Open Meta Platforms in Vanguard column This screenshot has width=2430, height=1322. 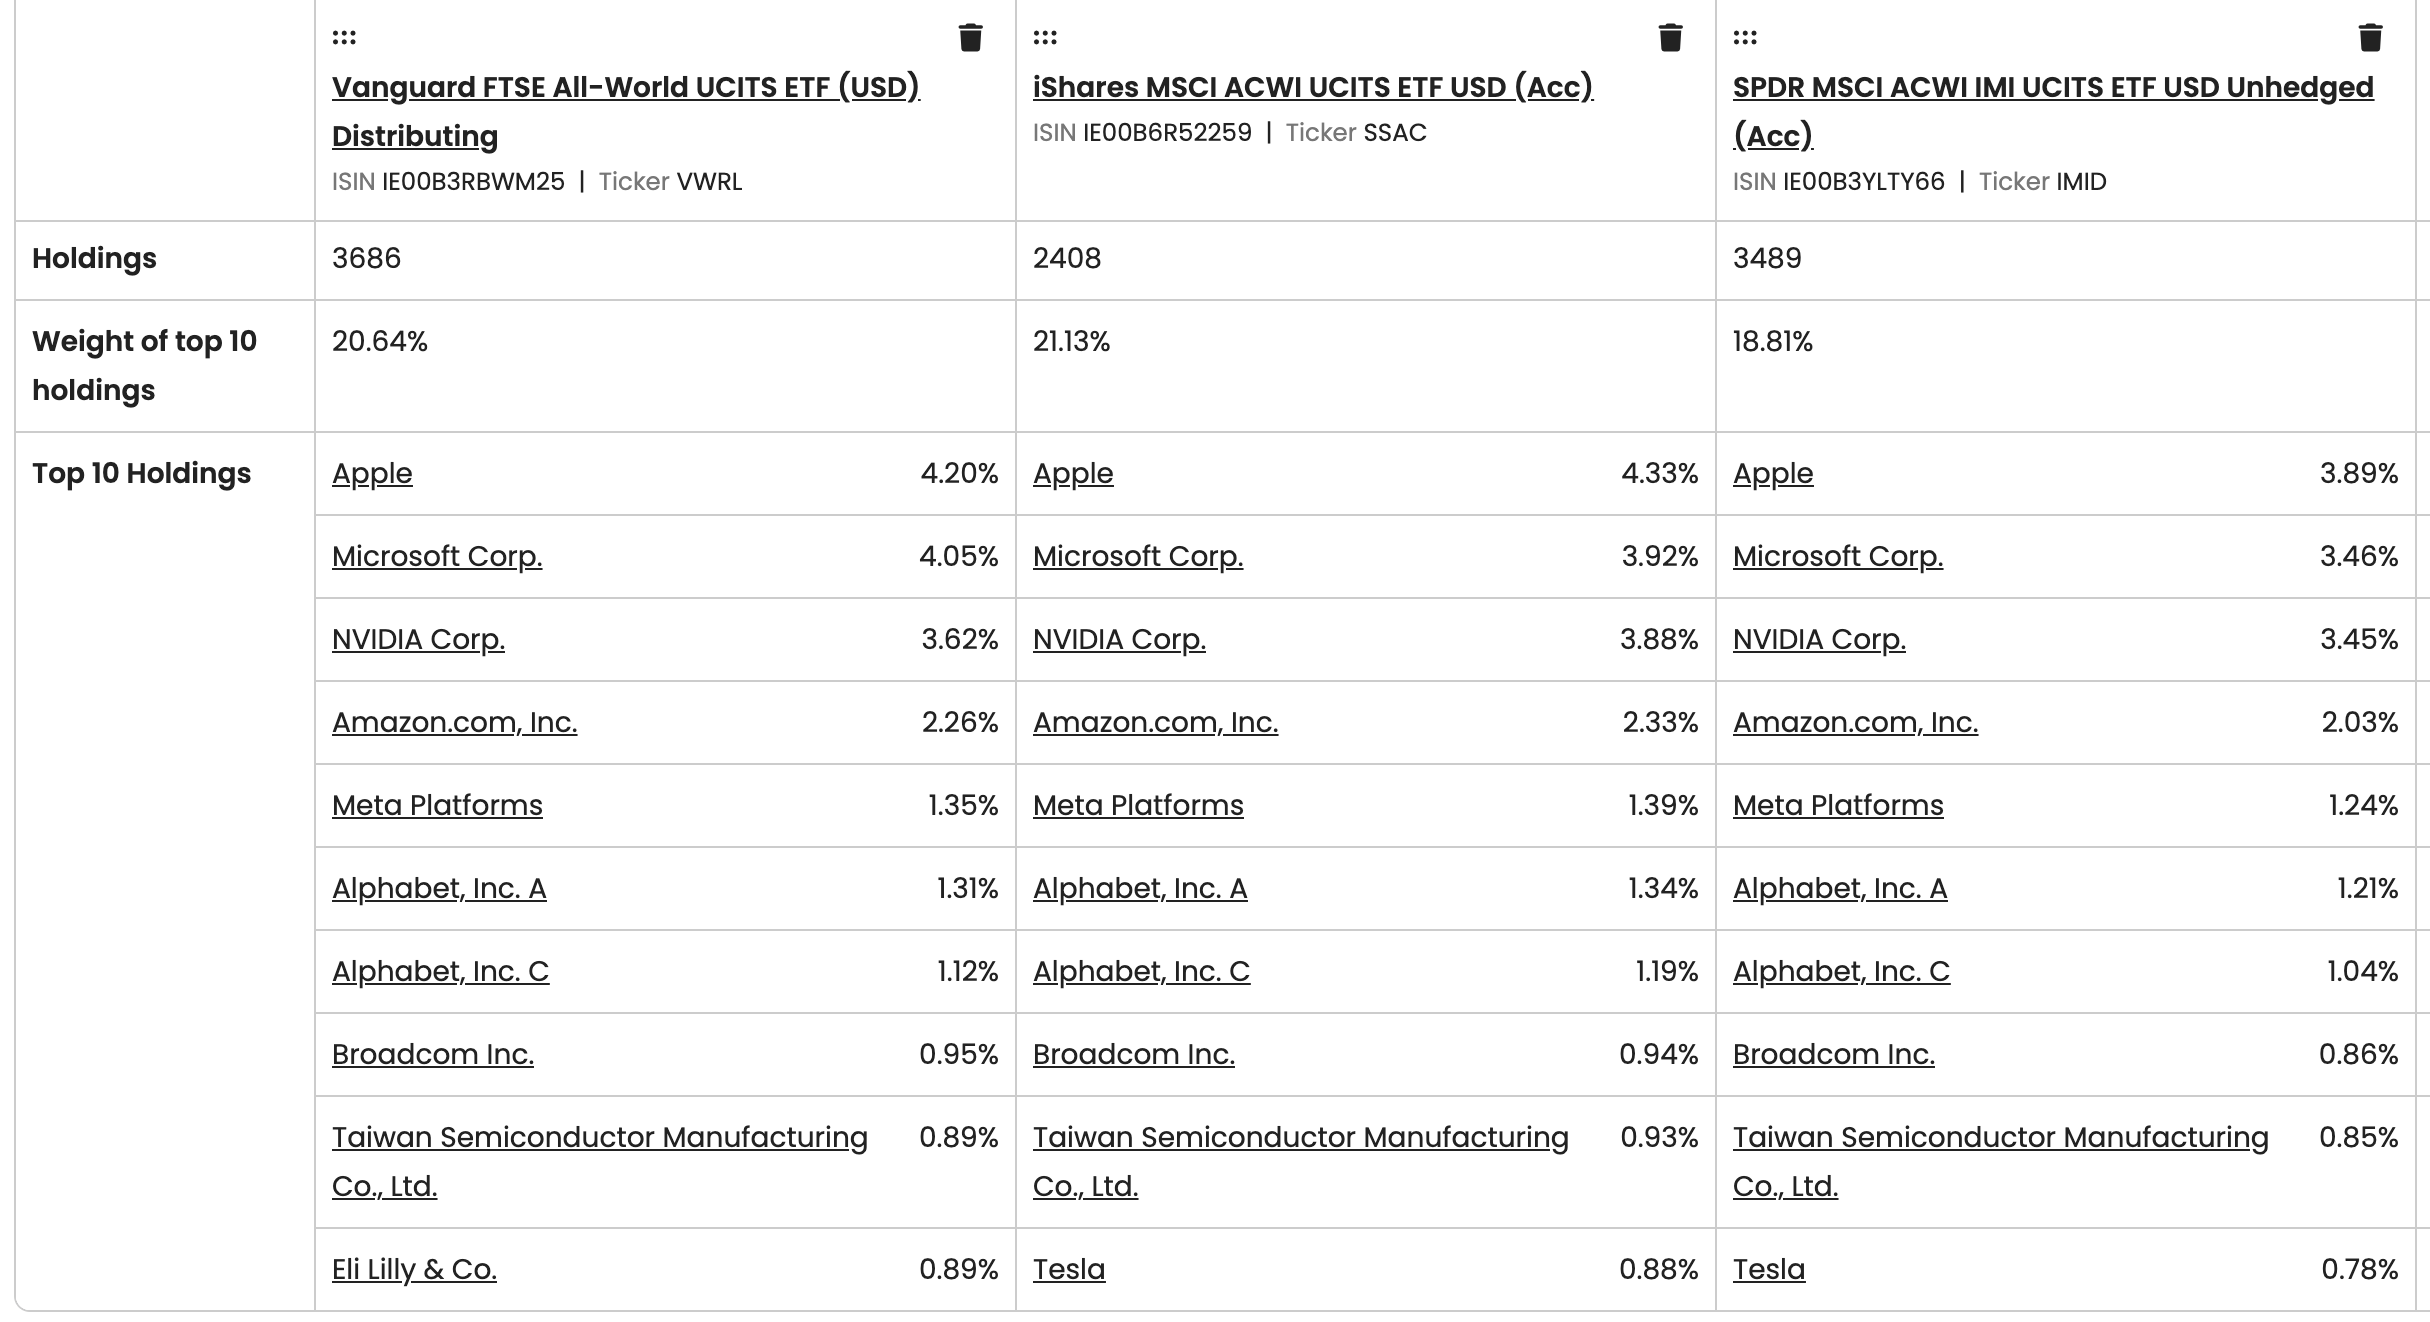click(x=437, y=805)
